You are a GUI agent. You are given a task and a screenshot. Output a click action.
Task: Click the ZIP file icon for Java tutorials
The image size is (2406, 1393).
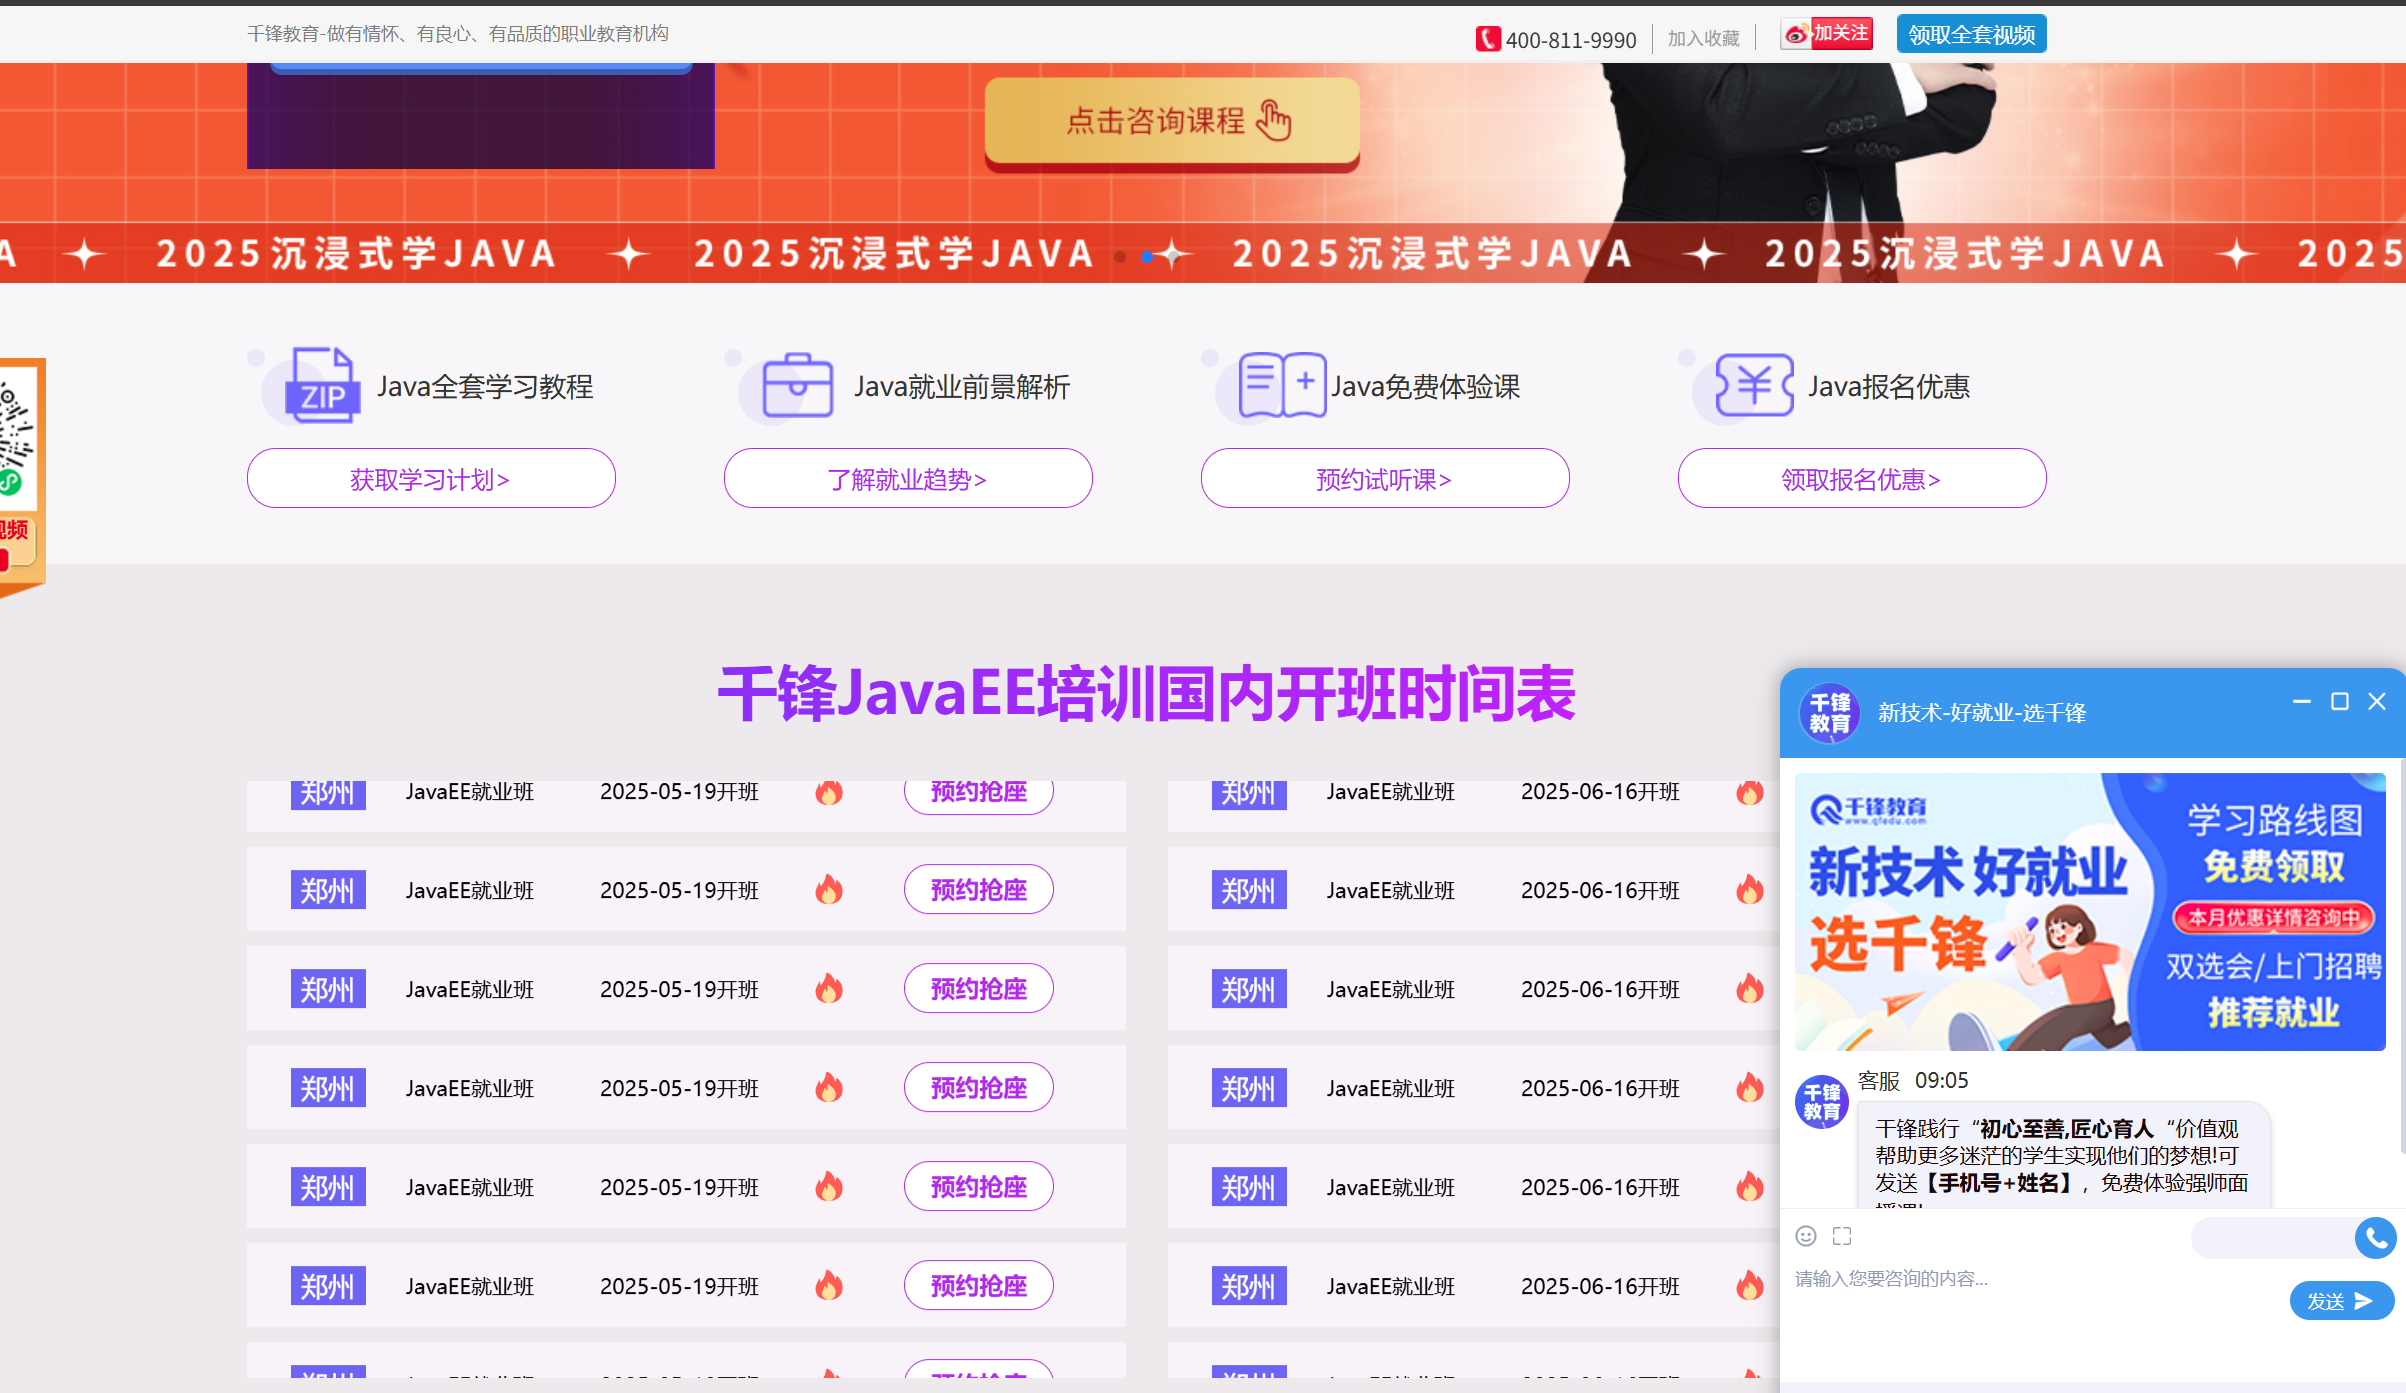point(322,386)
